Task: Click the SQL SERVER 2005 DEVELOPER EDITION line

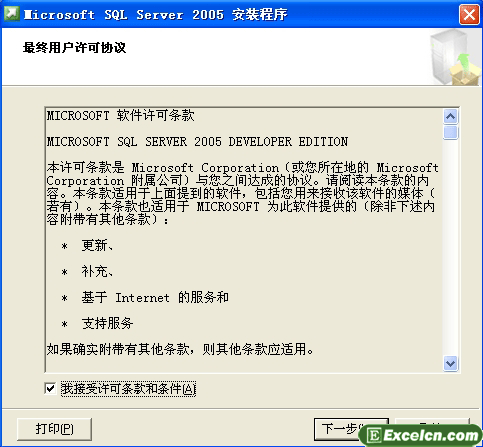Action: [197, 142]
